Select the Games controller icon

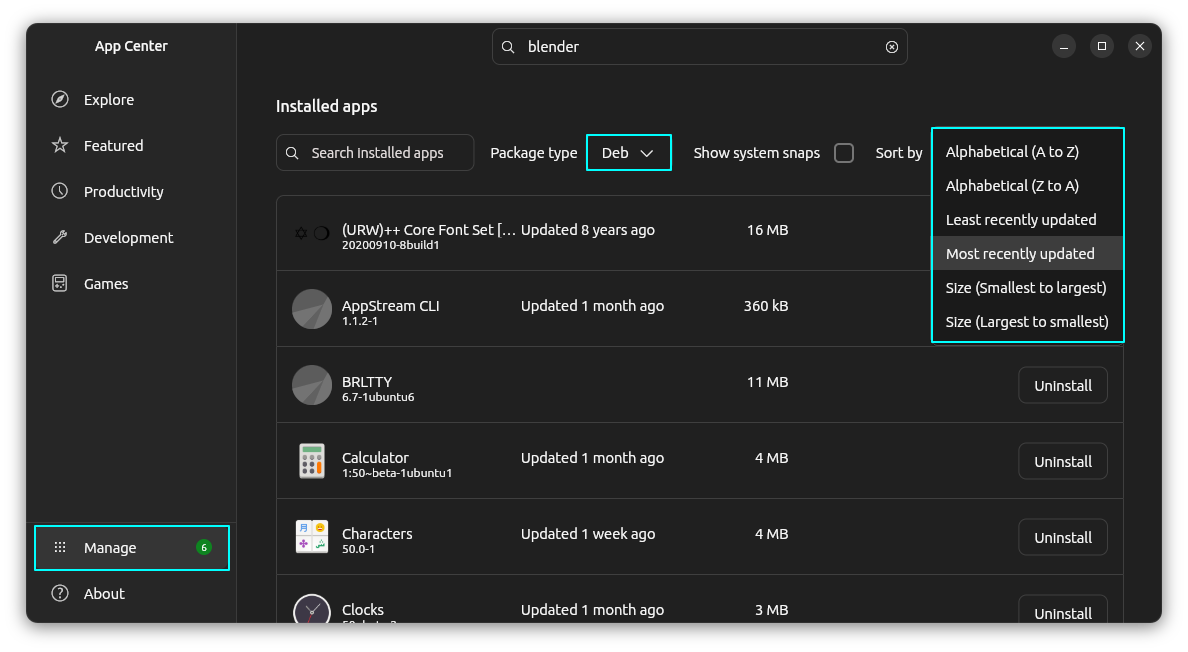tap(61, 283)
